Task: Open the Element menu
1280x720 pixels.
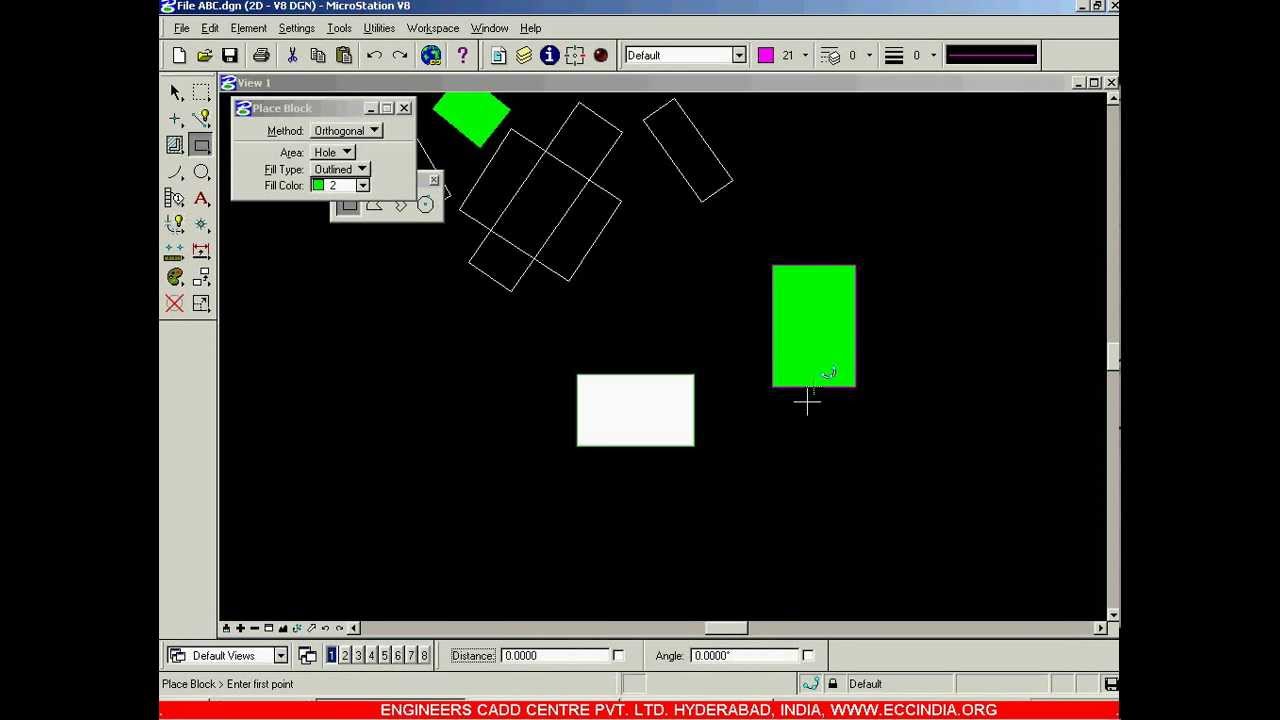Action: [249, 28]
